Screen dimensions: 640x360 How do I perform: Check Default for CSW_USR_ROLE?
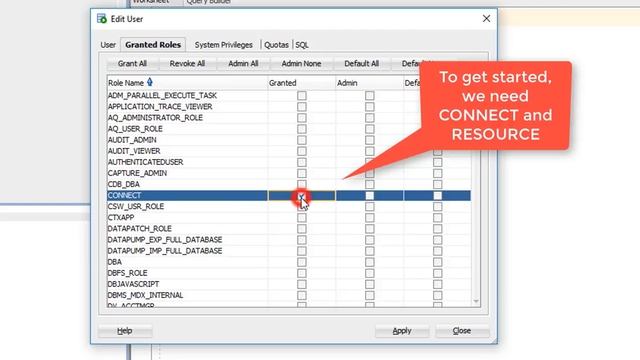[438, 207]
